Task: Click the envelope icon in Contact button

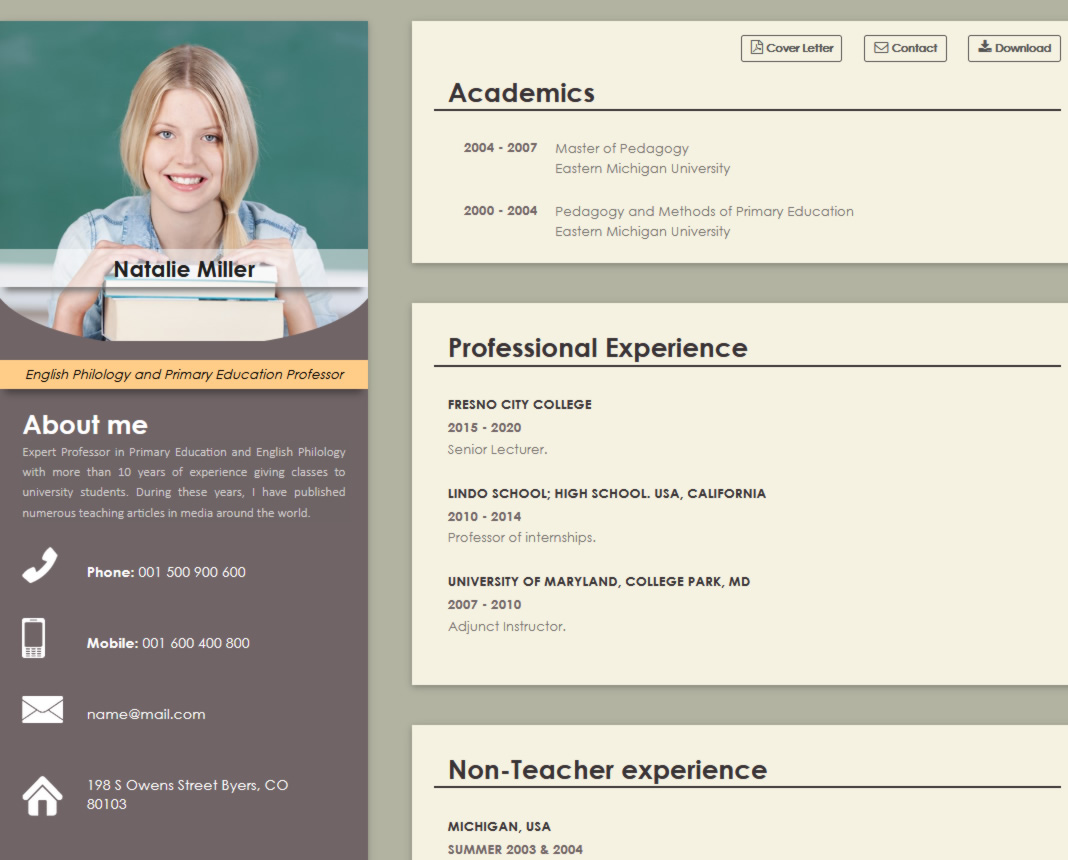Action: tap(881, 48)
